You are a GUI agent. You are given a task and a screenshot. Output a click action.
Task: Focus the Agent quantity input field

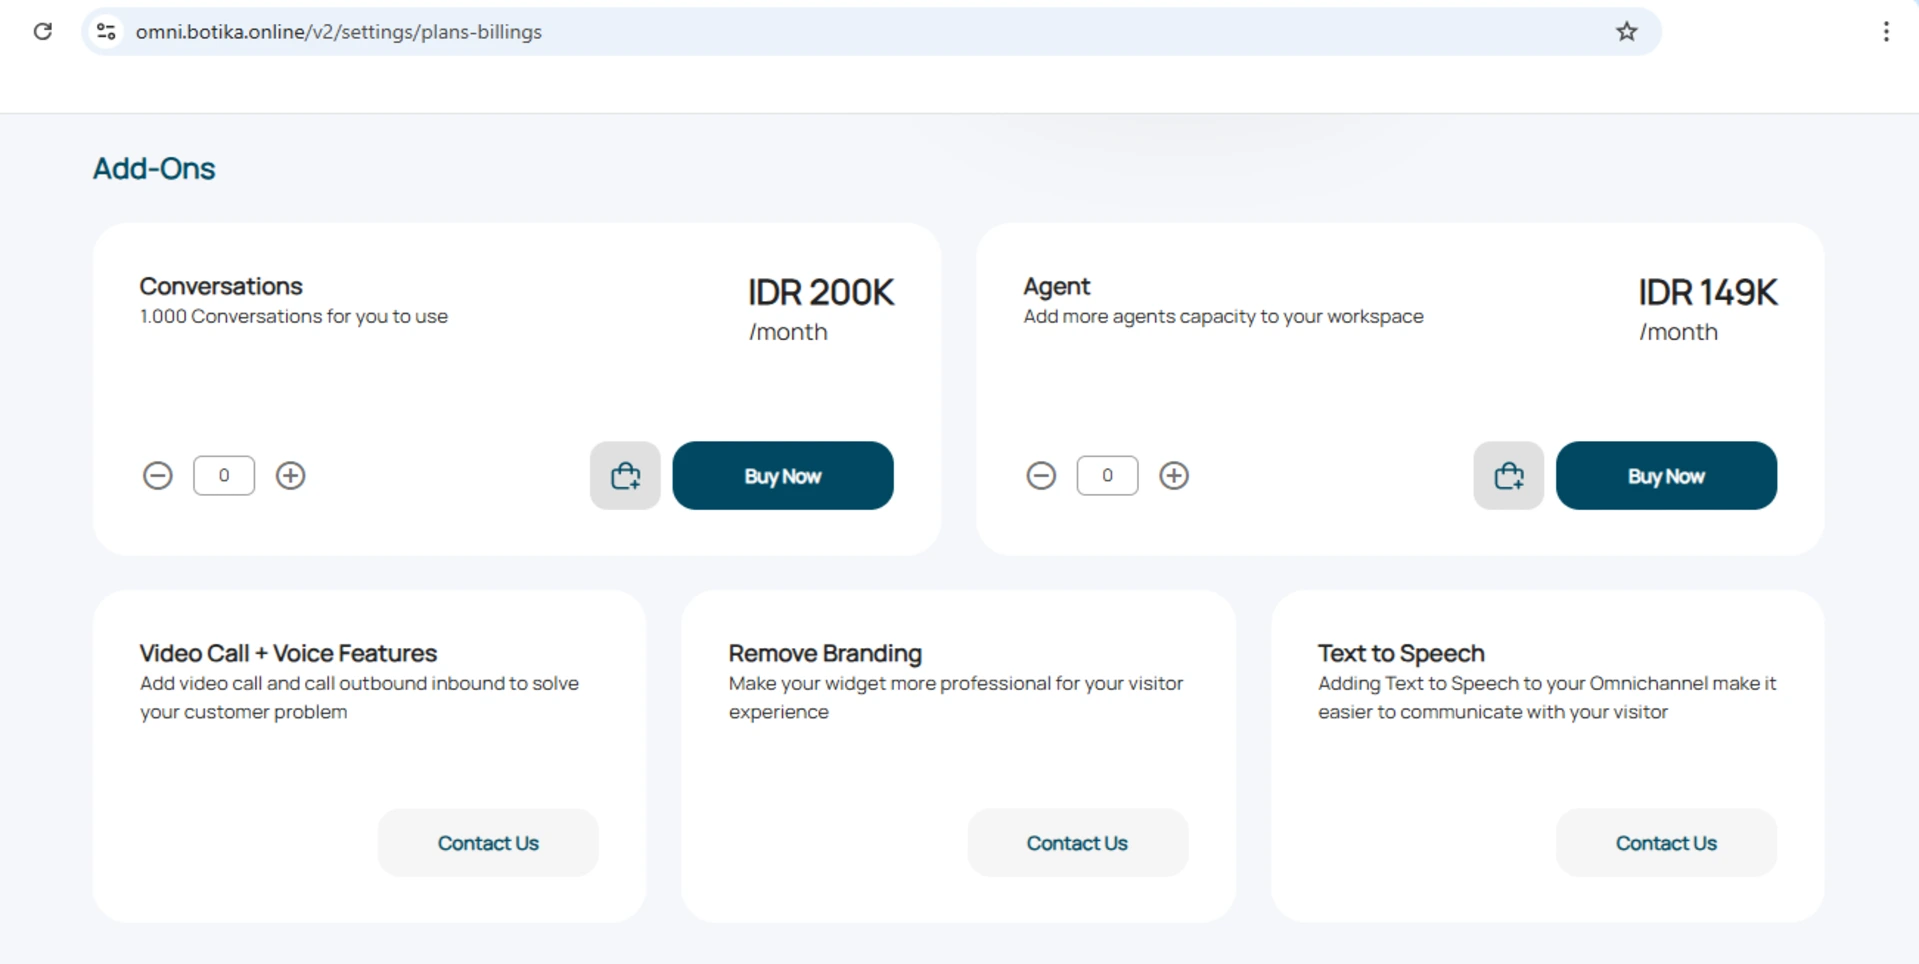tap(1107, 476)
